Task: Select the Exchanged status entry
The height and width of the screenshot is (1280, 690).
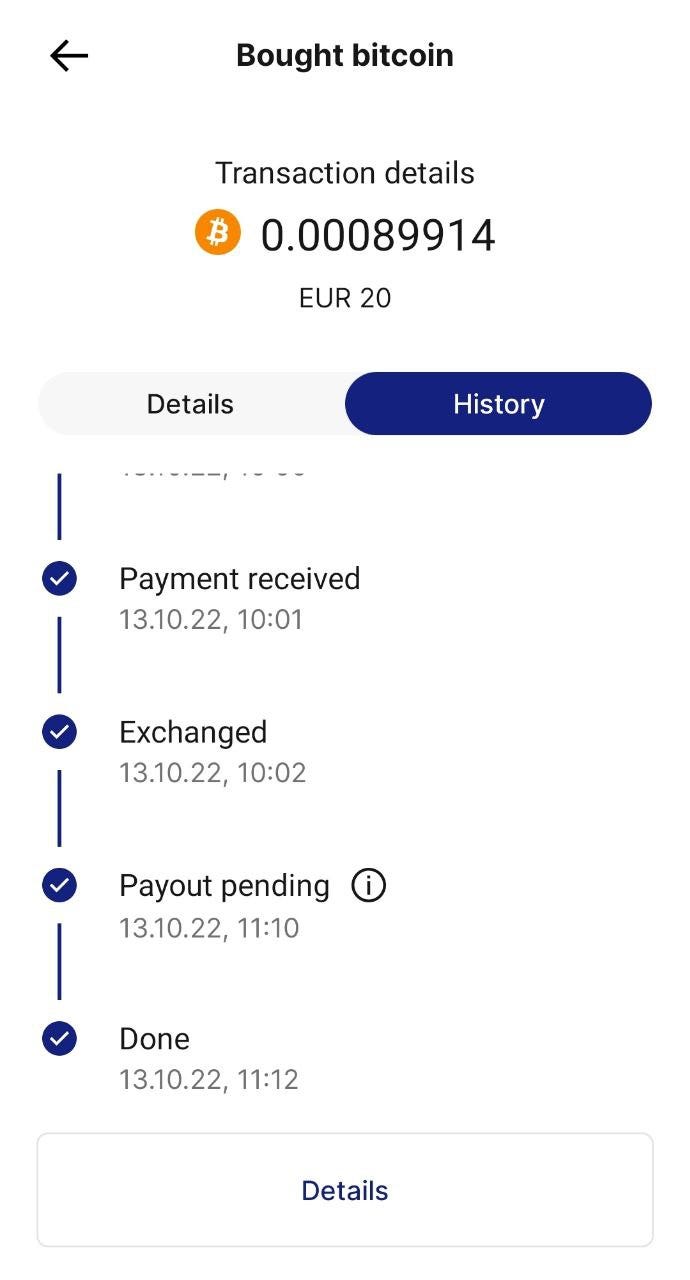Action: [x=193, y=731]
